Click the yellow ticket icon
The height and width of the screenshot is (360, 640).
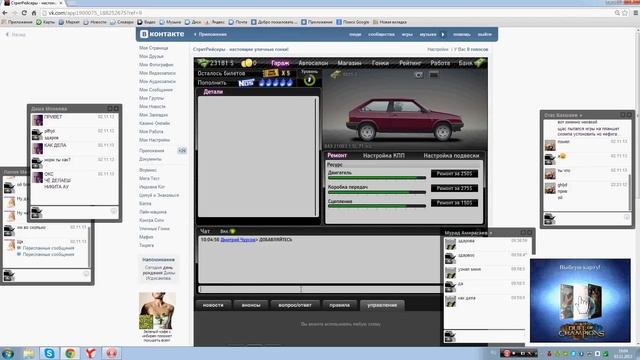coord(271,73)
